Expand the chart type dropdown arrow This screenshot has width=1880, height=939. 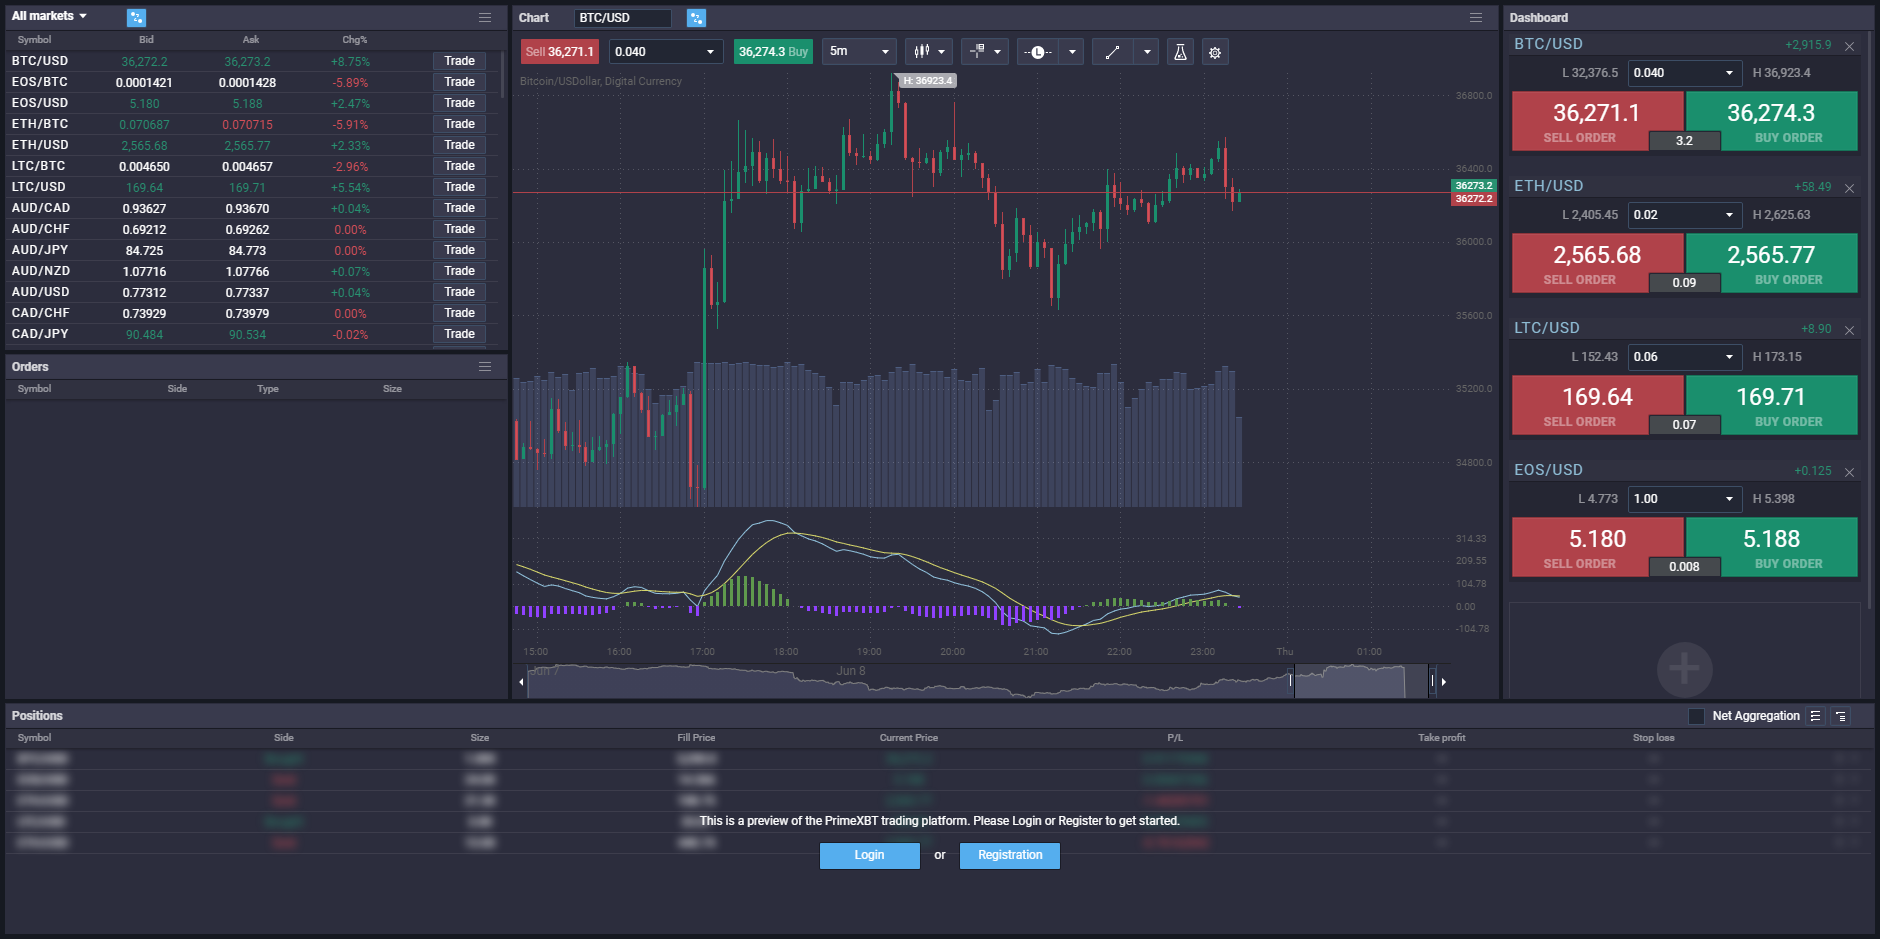coord(941,51)
